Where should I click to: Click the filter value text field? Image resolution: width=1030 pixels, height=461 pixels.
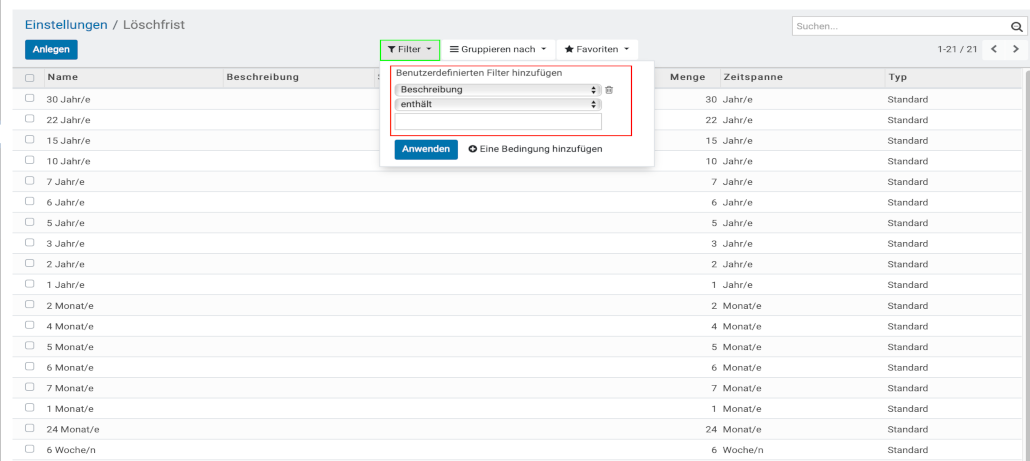click(x=498, y=122)
